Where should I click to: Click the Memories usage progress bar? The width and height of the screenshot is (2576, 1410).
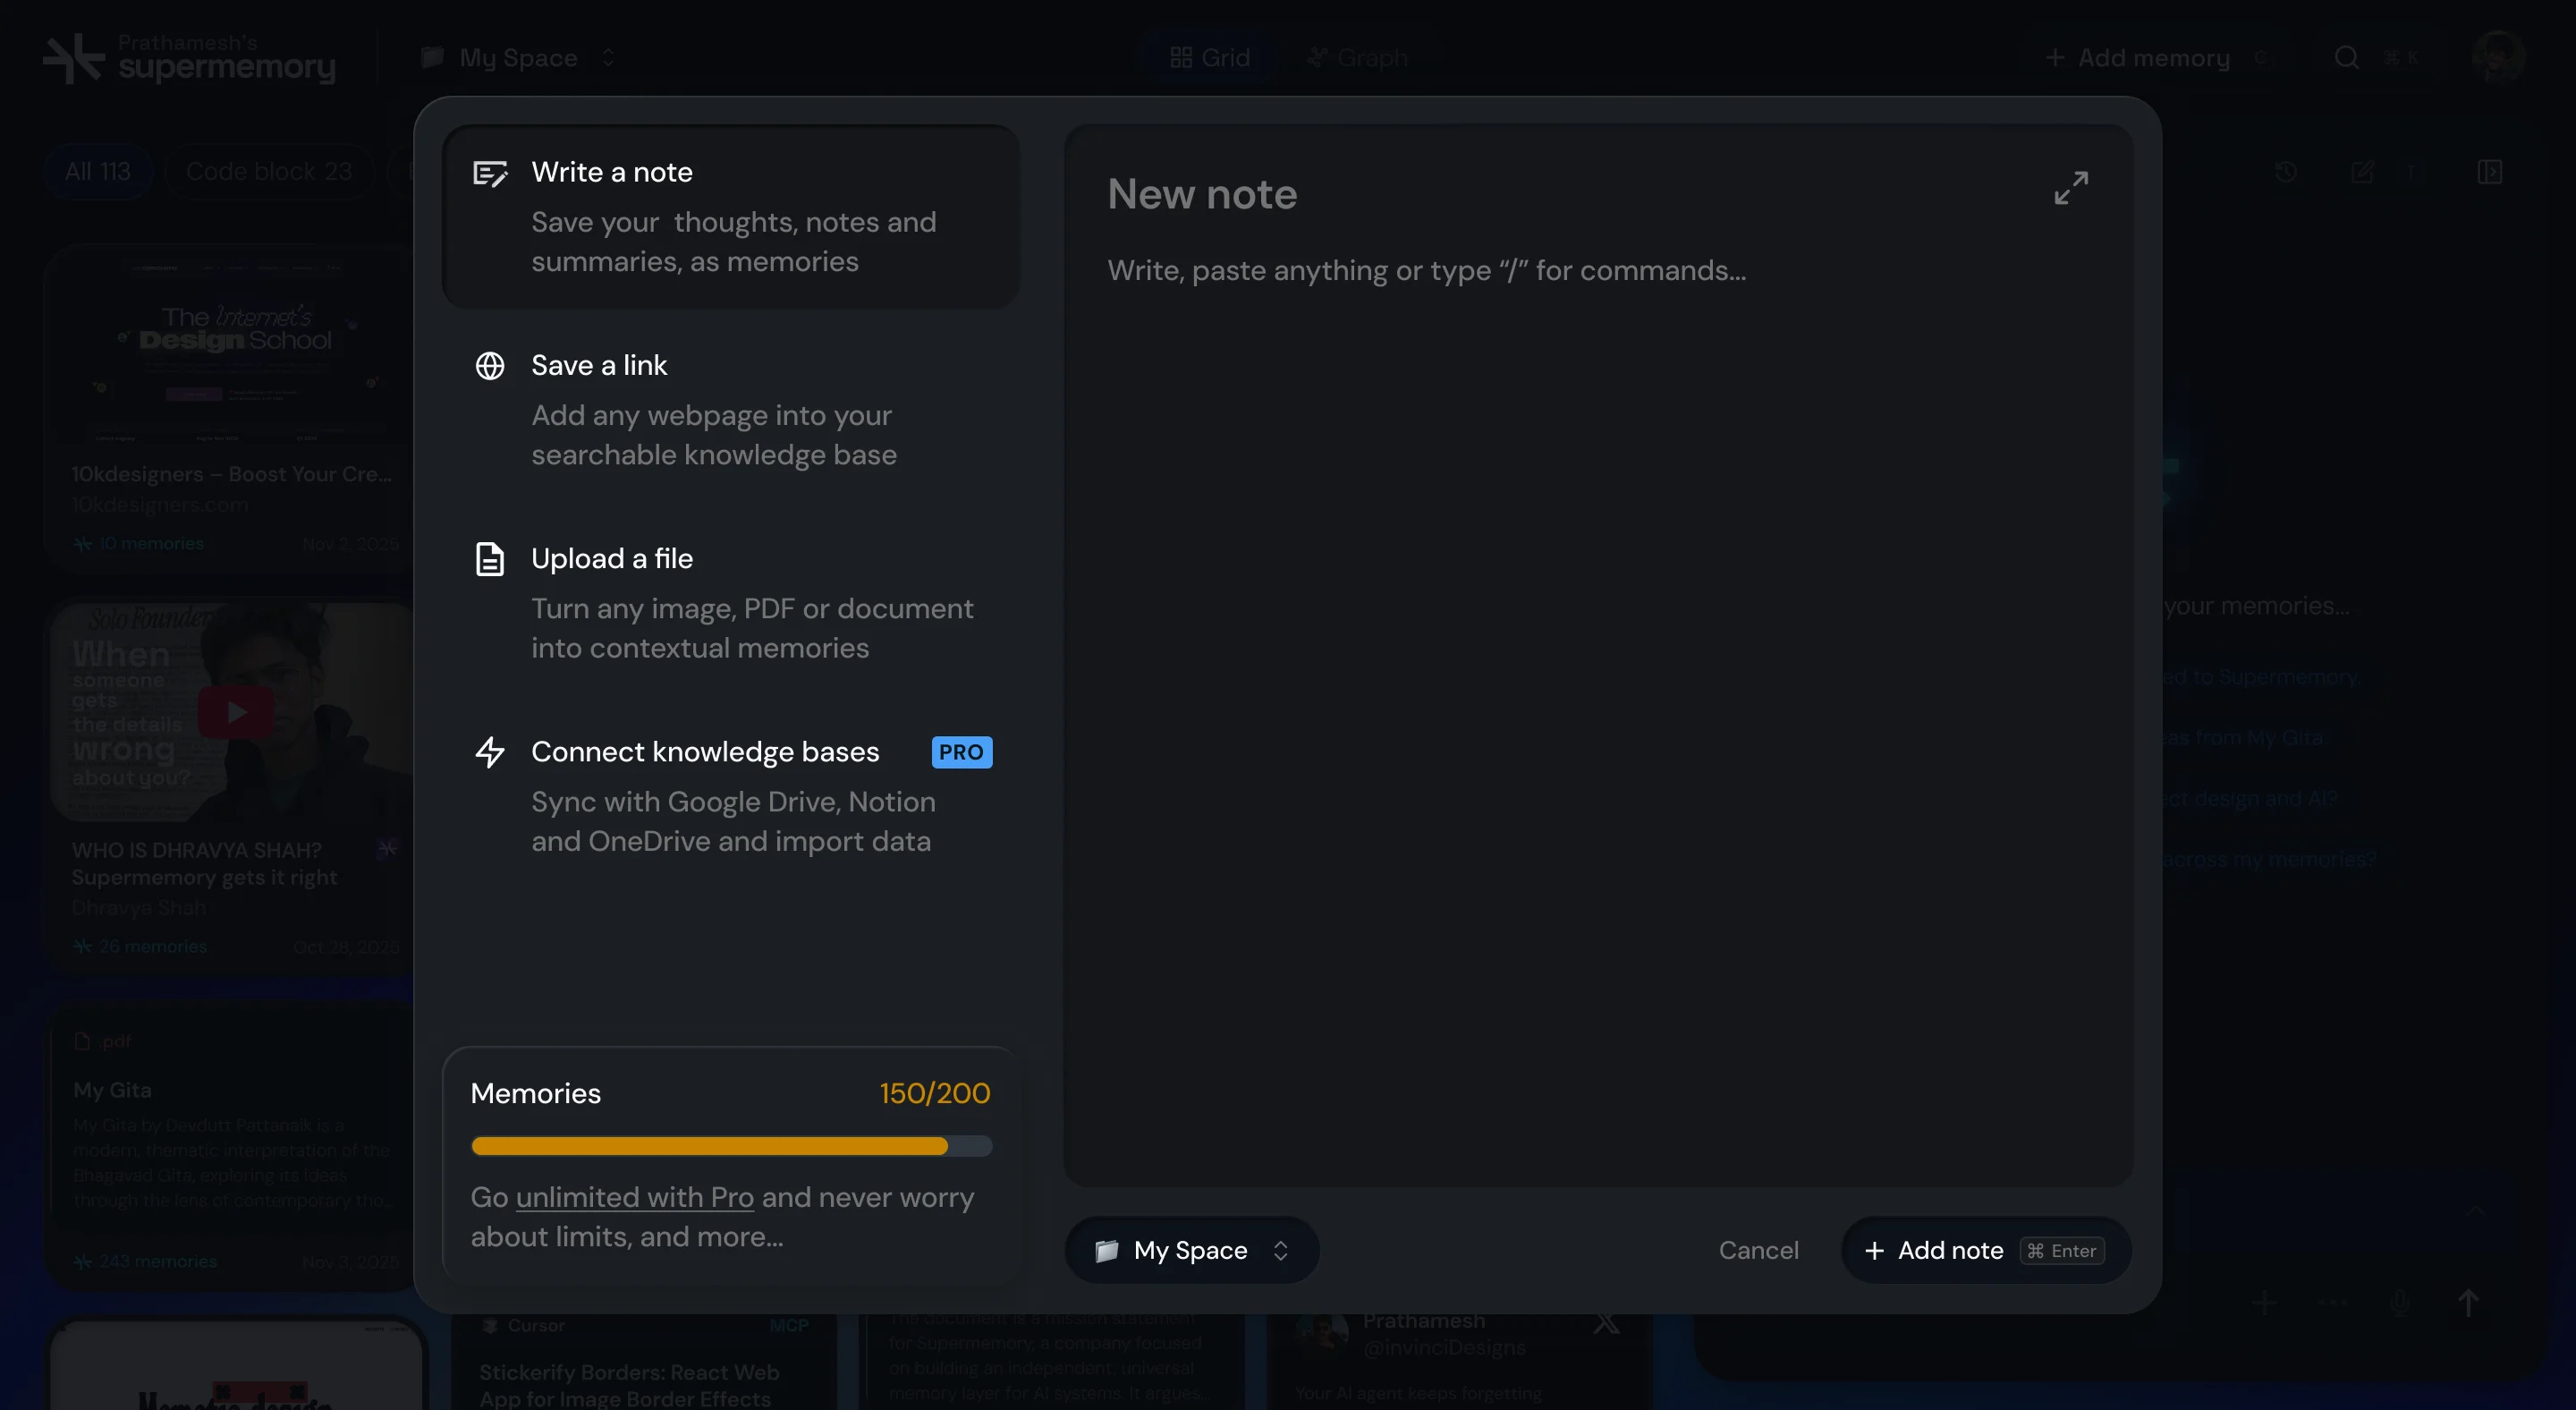(731, 1146)
